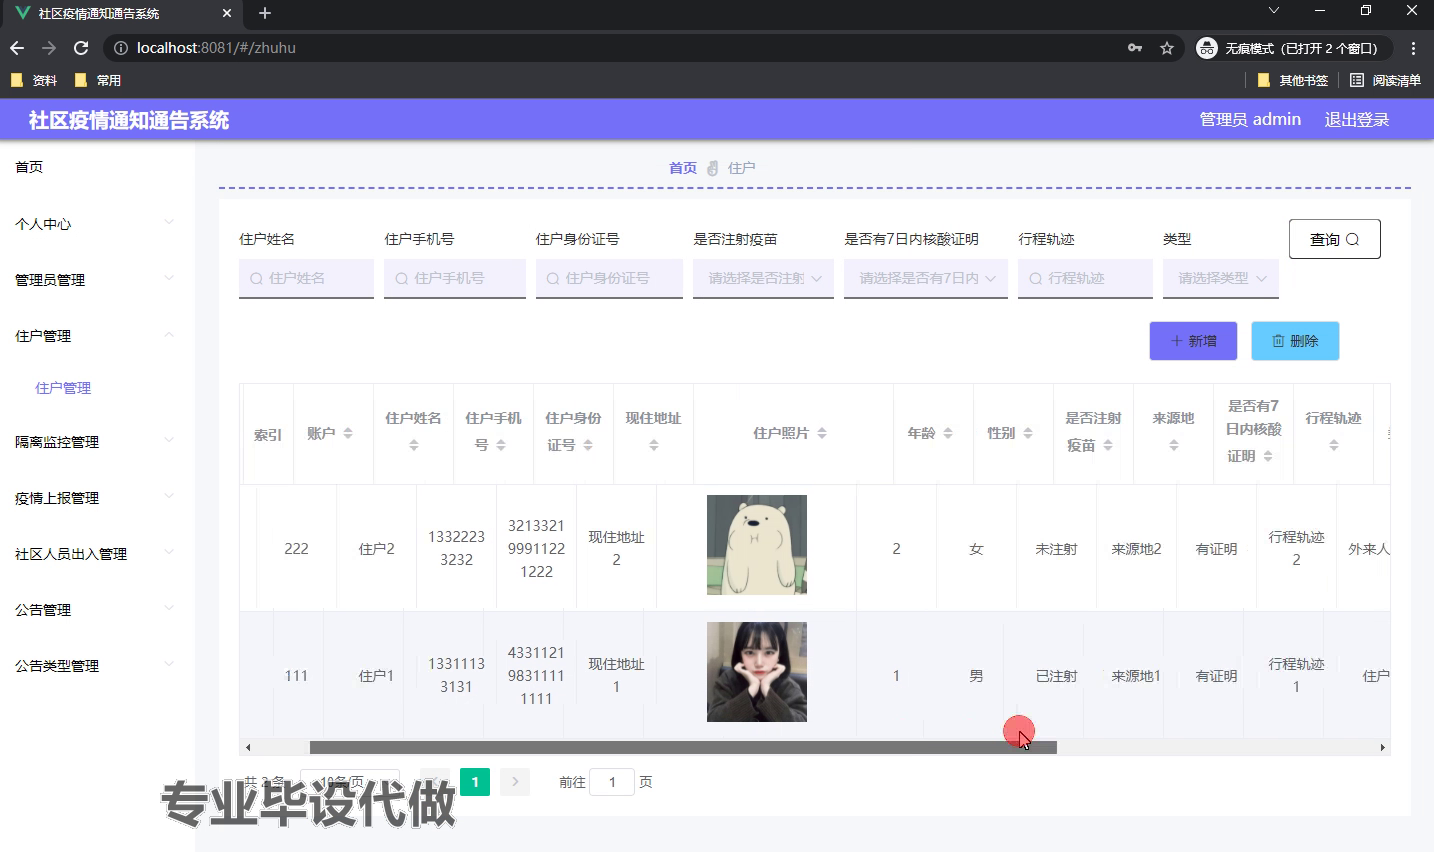1434x852 pixels.
Task: Expand 个人中心 sidebar menu
Action: coord(97,224)
